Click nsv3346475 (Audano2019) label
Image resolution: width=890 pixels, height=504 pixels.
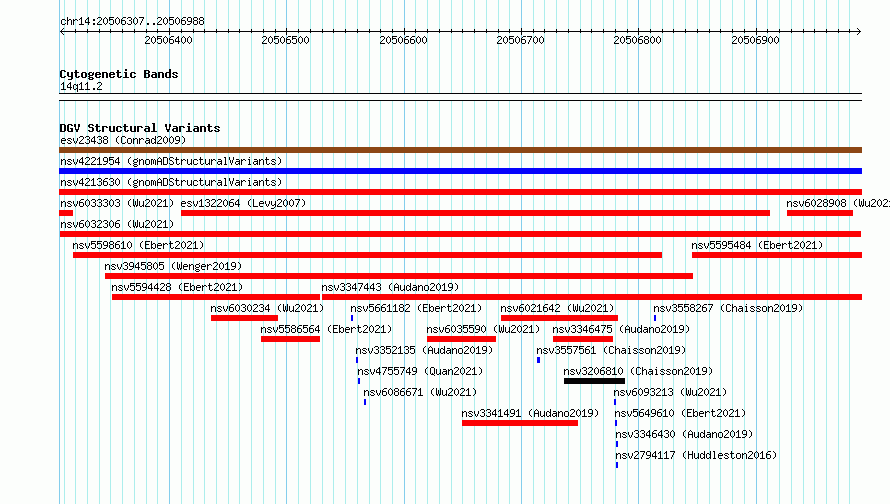pos(621,329)
